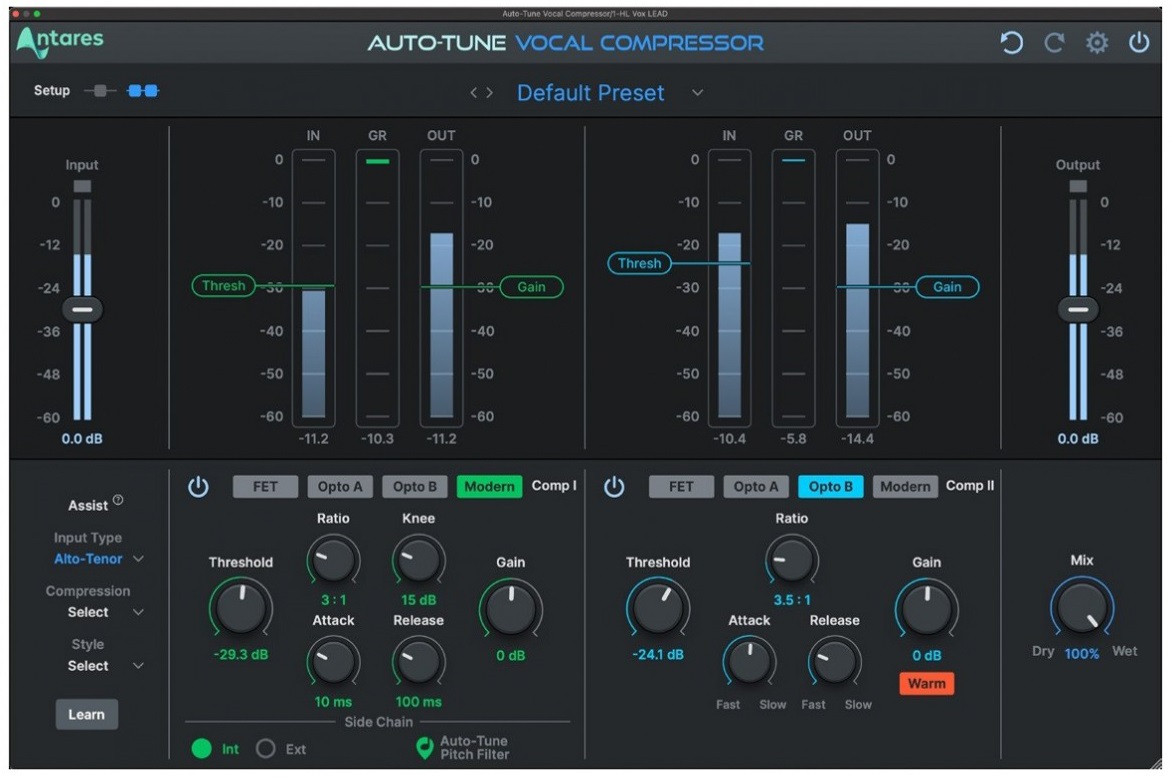Open Input Type Alto-Tenor dropdown
1172x777 pixels.
click(98, 559)
